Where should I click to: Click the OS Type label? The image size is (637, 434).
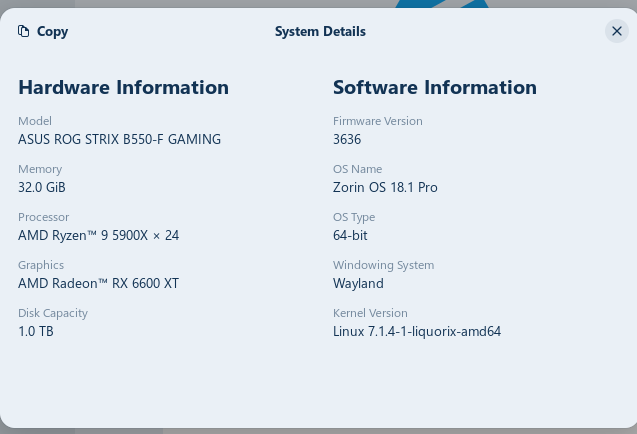click(x=354, y=217)
